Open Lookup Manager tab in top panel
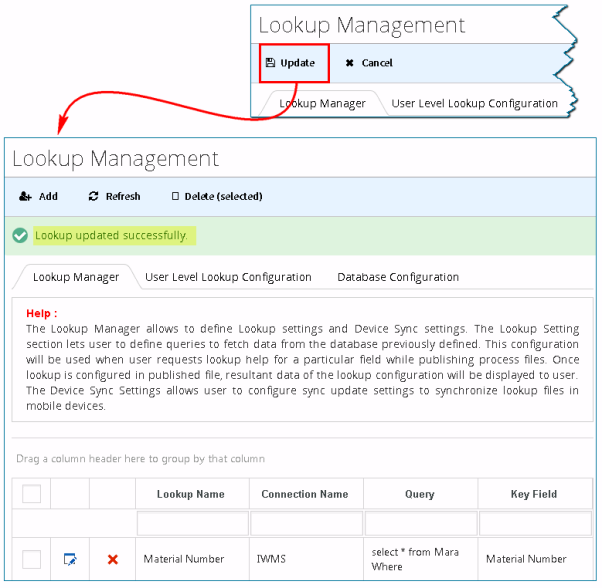The width and height of the screenshot is (602, 588). click(322, 103)
